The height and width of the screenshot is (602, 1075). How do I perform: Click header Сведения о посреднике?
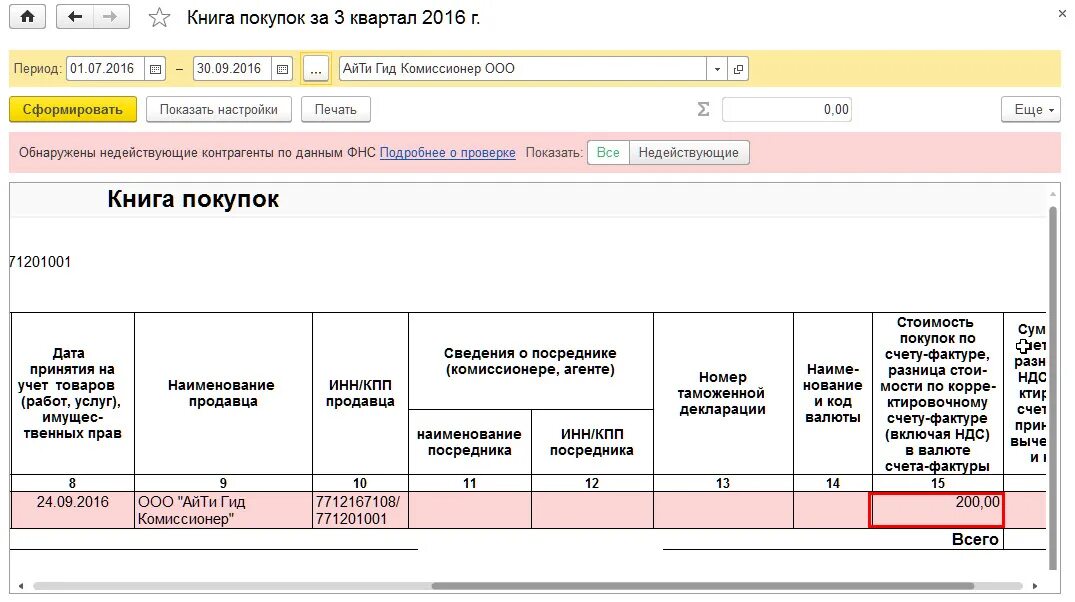(531, 361)
